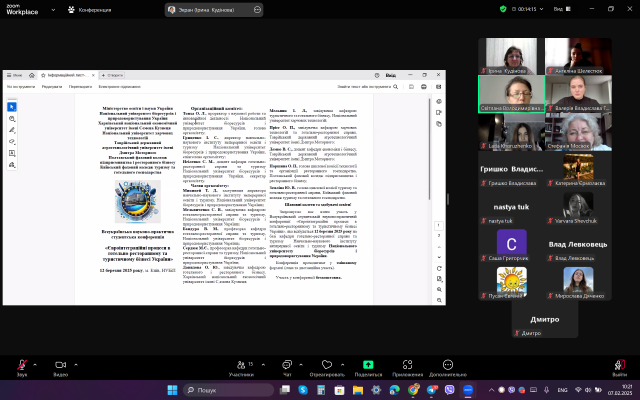Expand video options arrow next to Видео
The width and height of the screenshot is (640, 400).
pyautogui.click(x=79, y=362)
